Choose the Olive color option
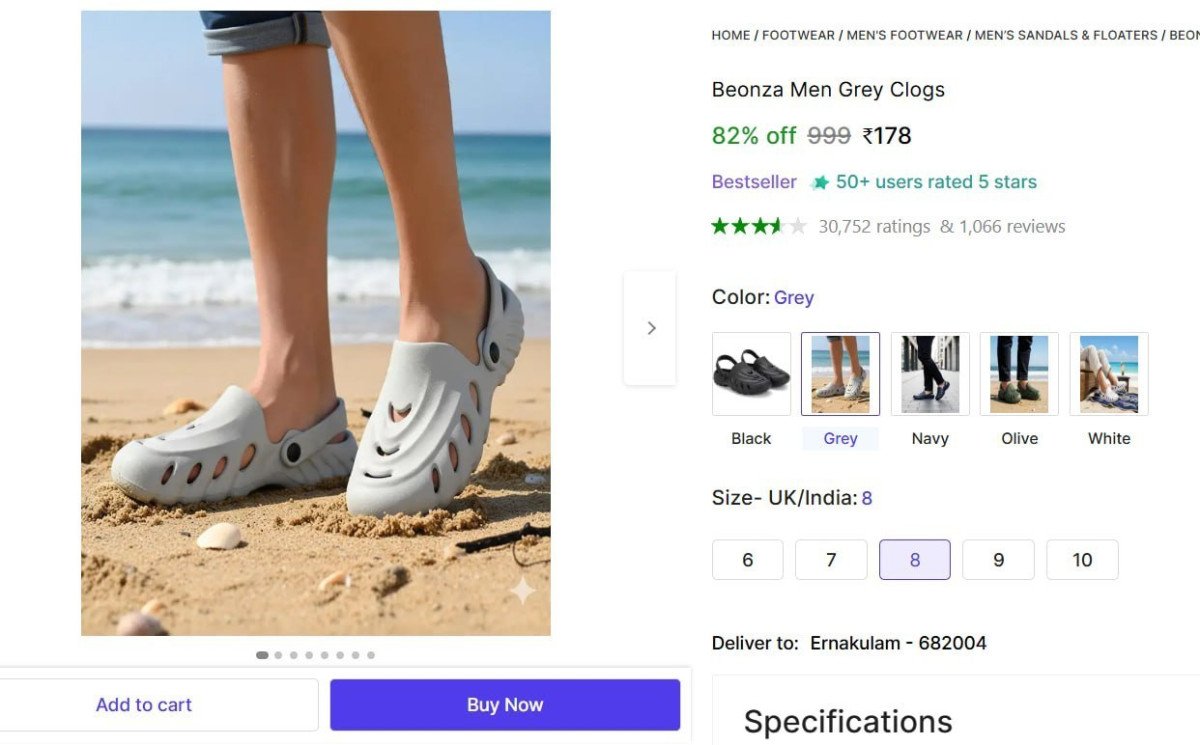The height and width of the screenshot is (745, 1200). (1019, 374)
